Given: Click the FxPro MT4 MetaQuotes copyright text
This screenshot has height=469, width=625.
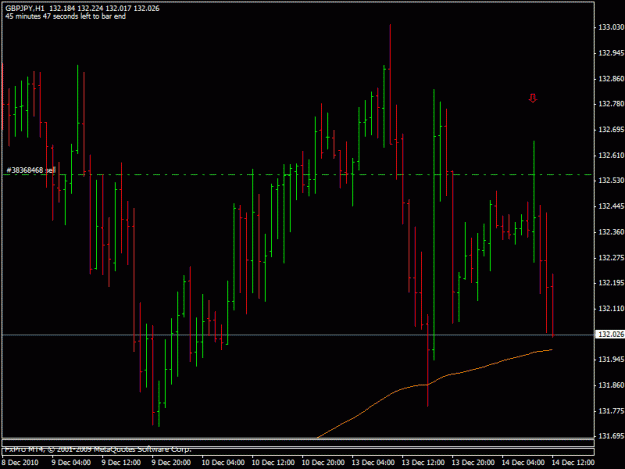Looking at the screenshot, I should [x=98, y=449].
